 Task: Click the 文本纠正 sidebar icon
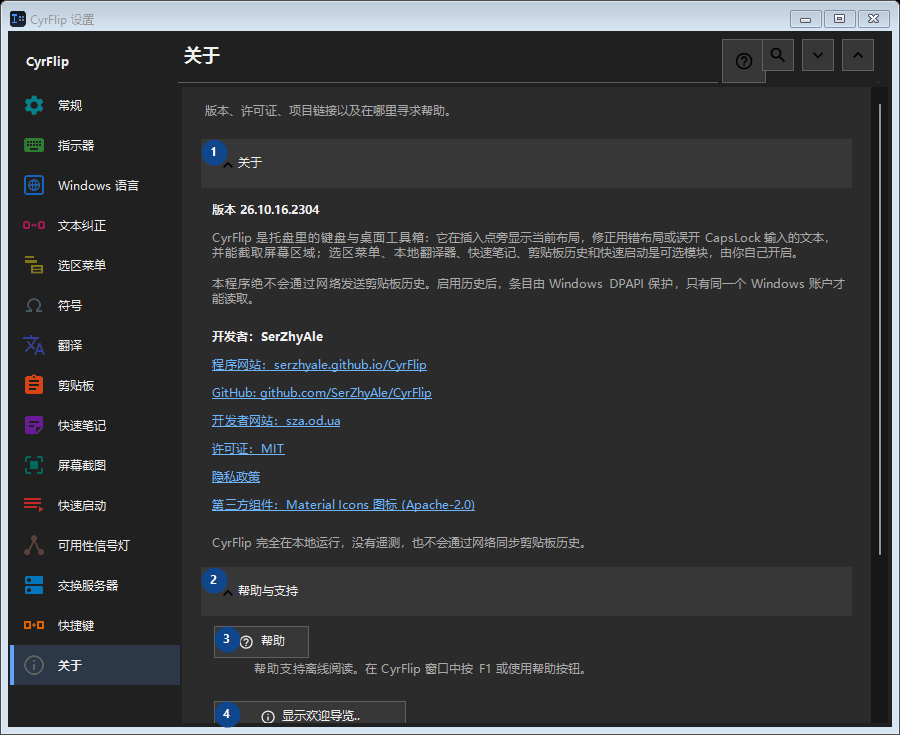(34, 225)
